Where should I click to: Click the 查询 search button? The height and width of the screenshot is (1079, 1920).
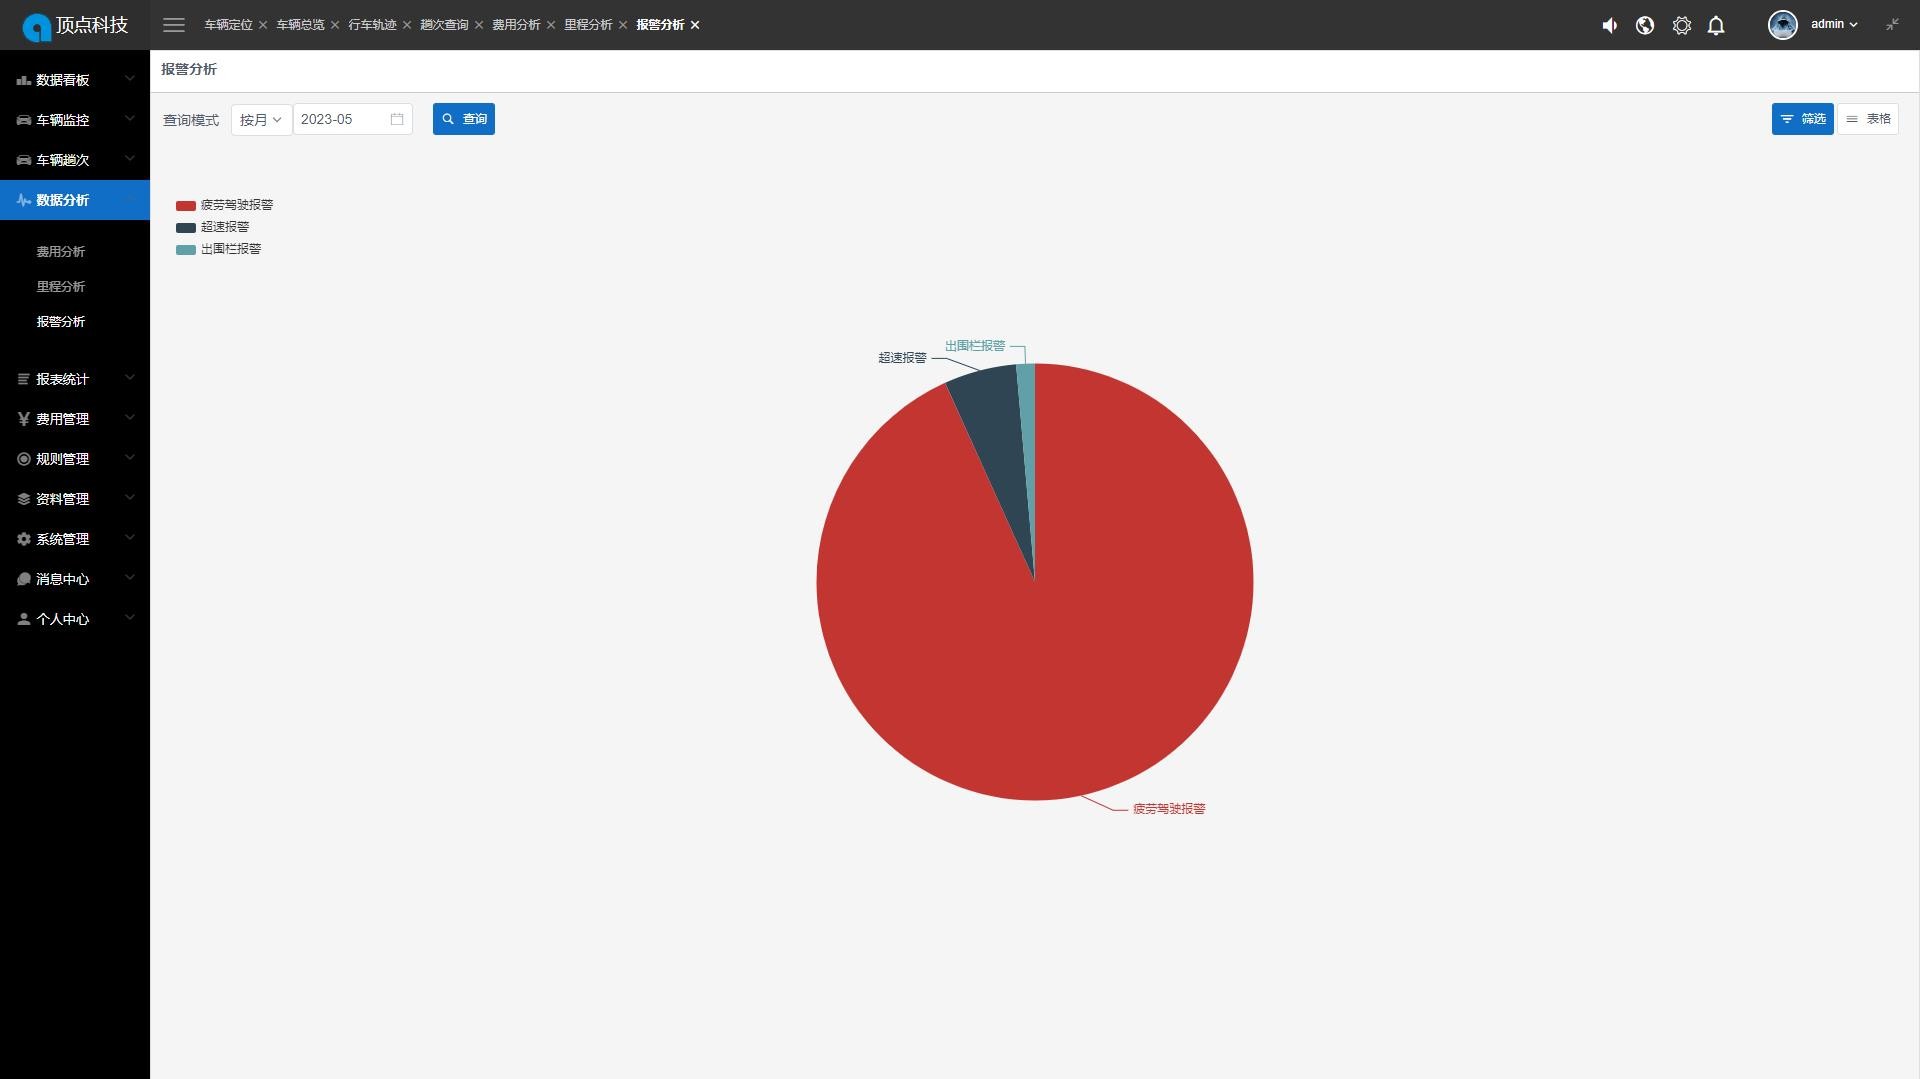(463, 119)
